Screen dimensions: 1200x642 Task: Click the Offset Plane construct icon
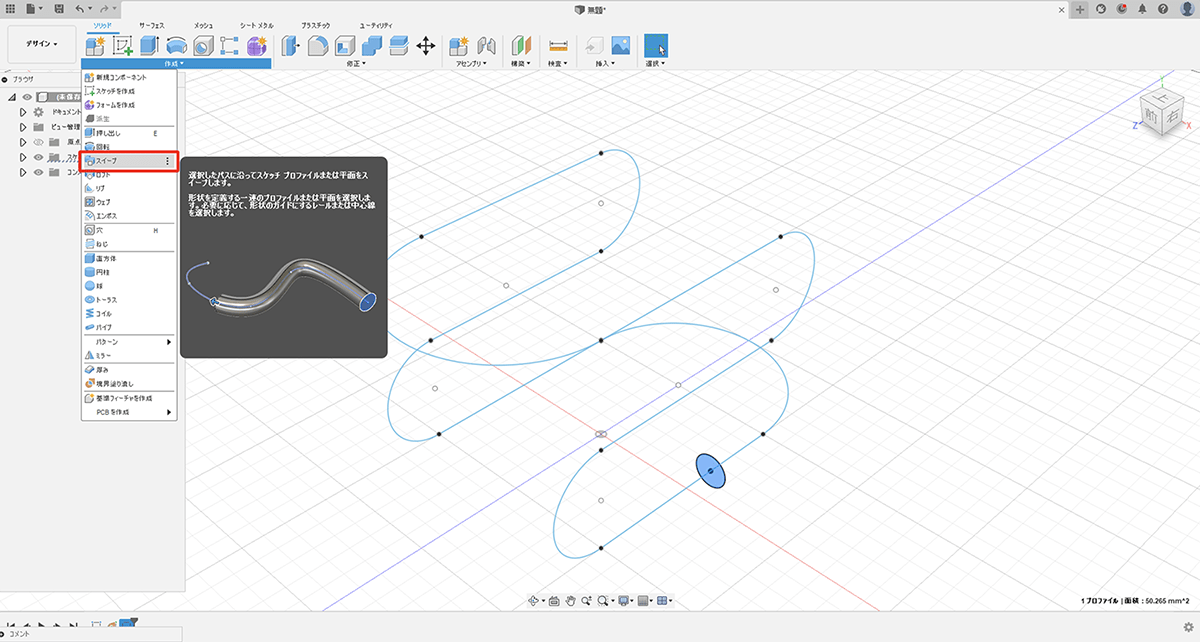521,45
